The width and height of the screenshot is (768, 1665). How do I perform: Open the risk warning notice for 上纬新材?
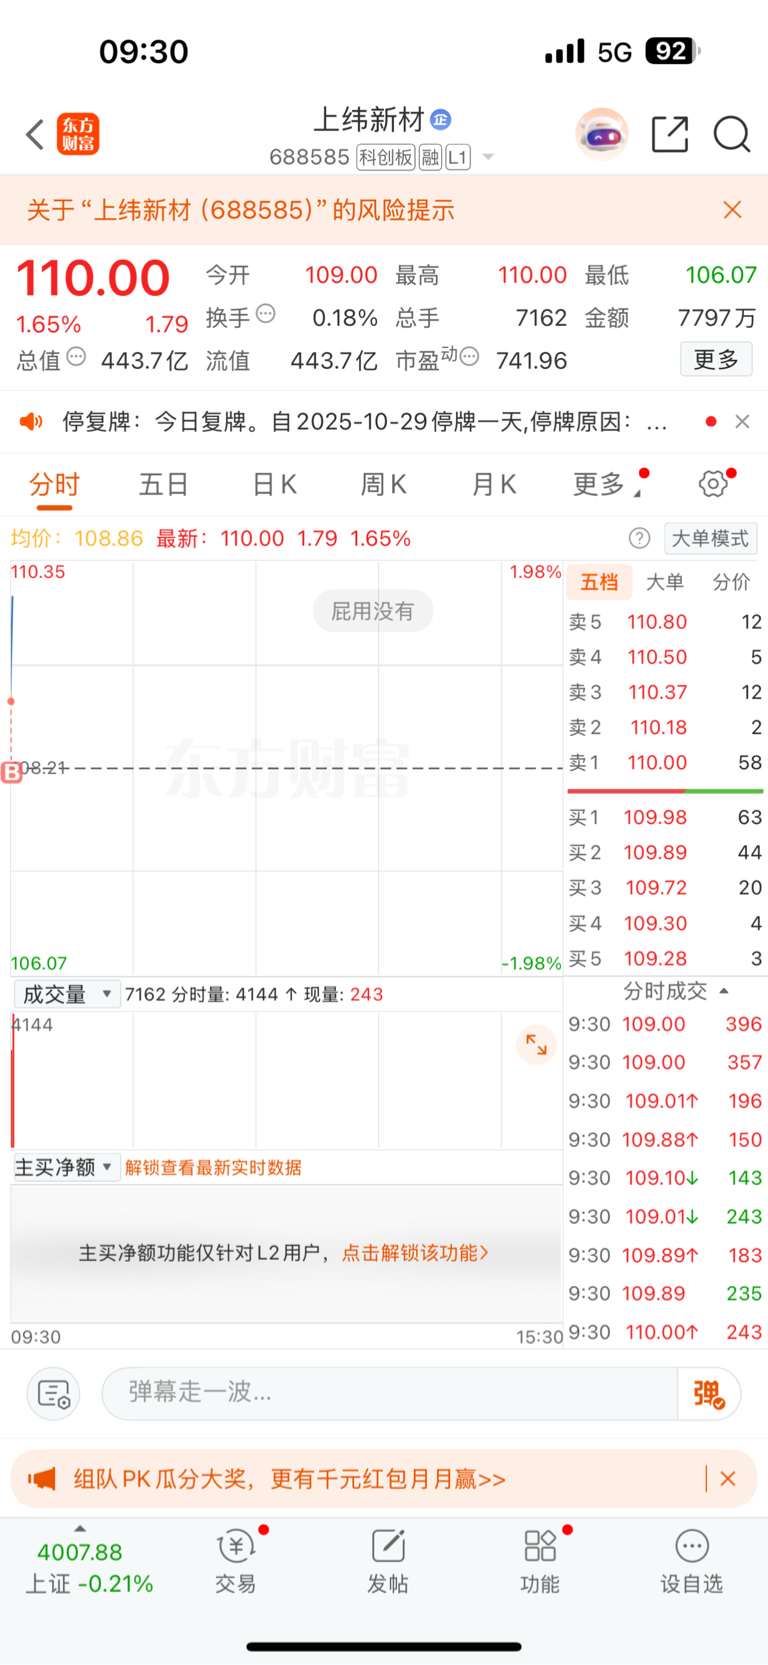[x=240, y=210]
